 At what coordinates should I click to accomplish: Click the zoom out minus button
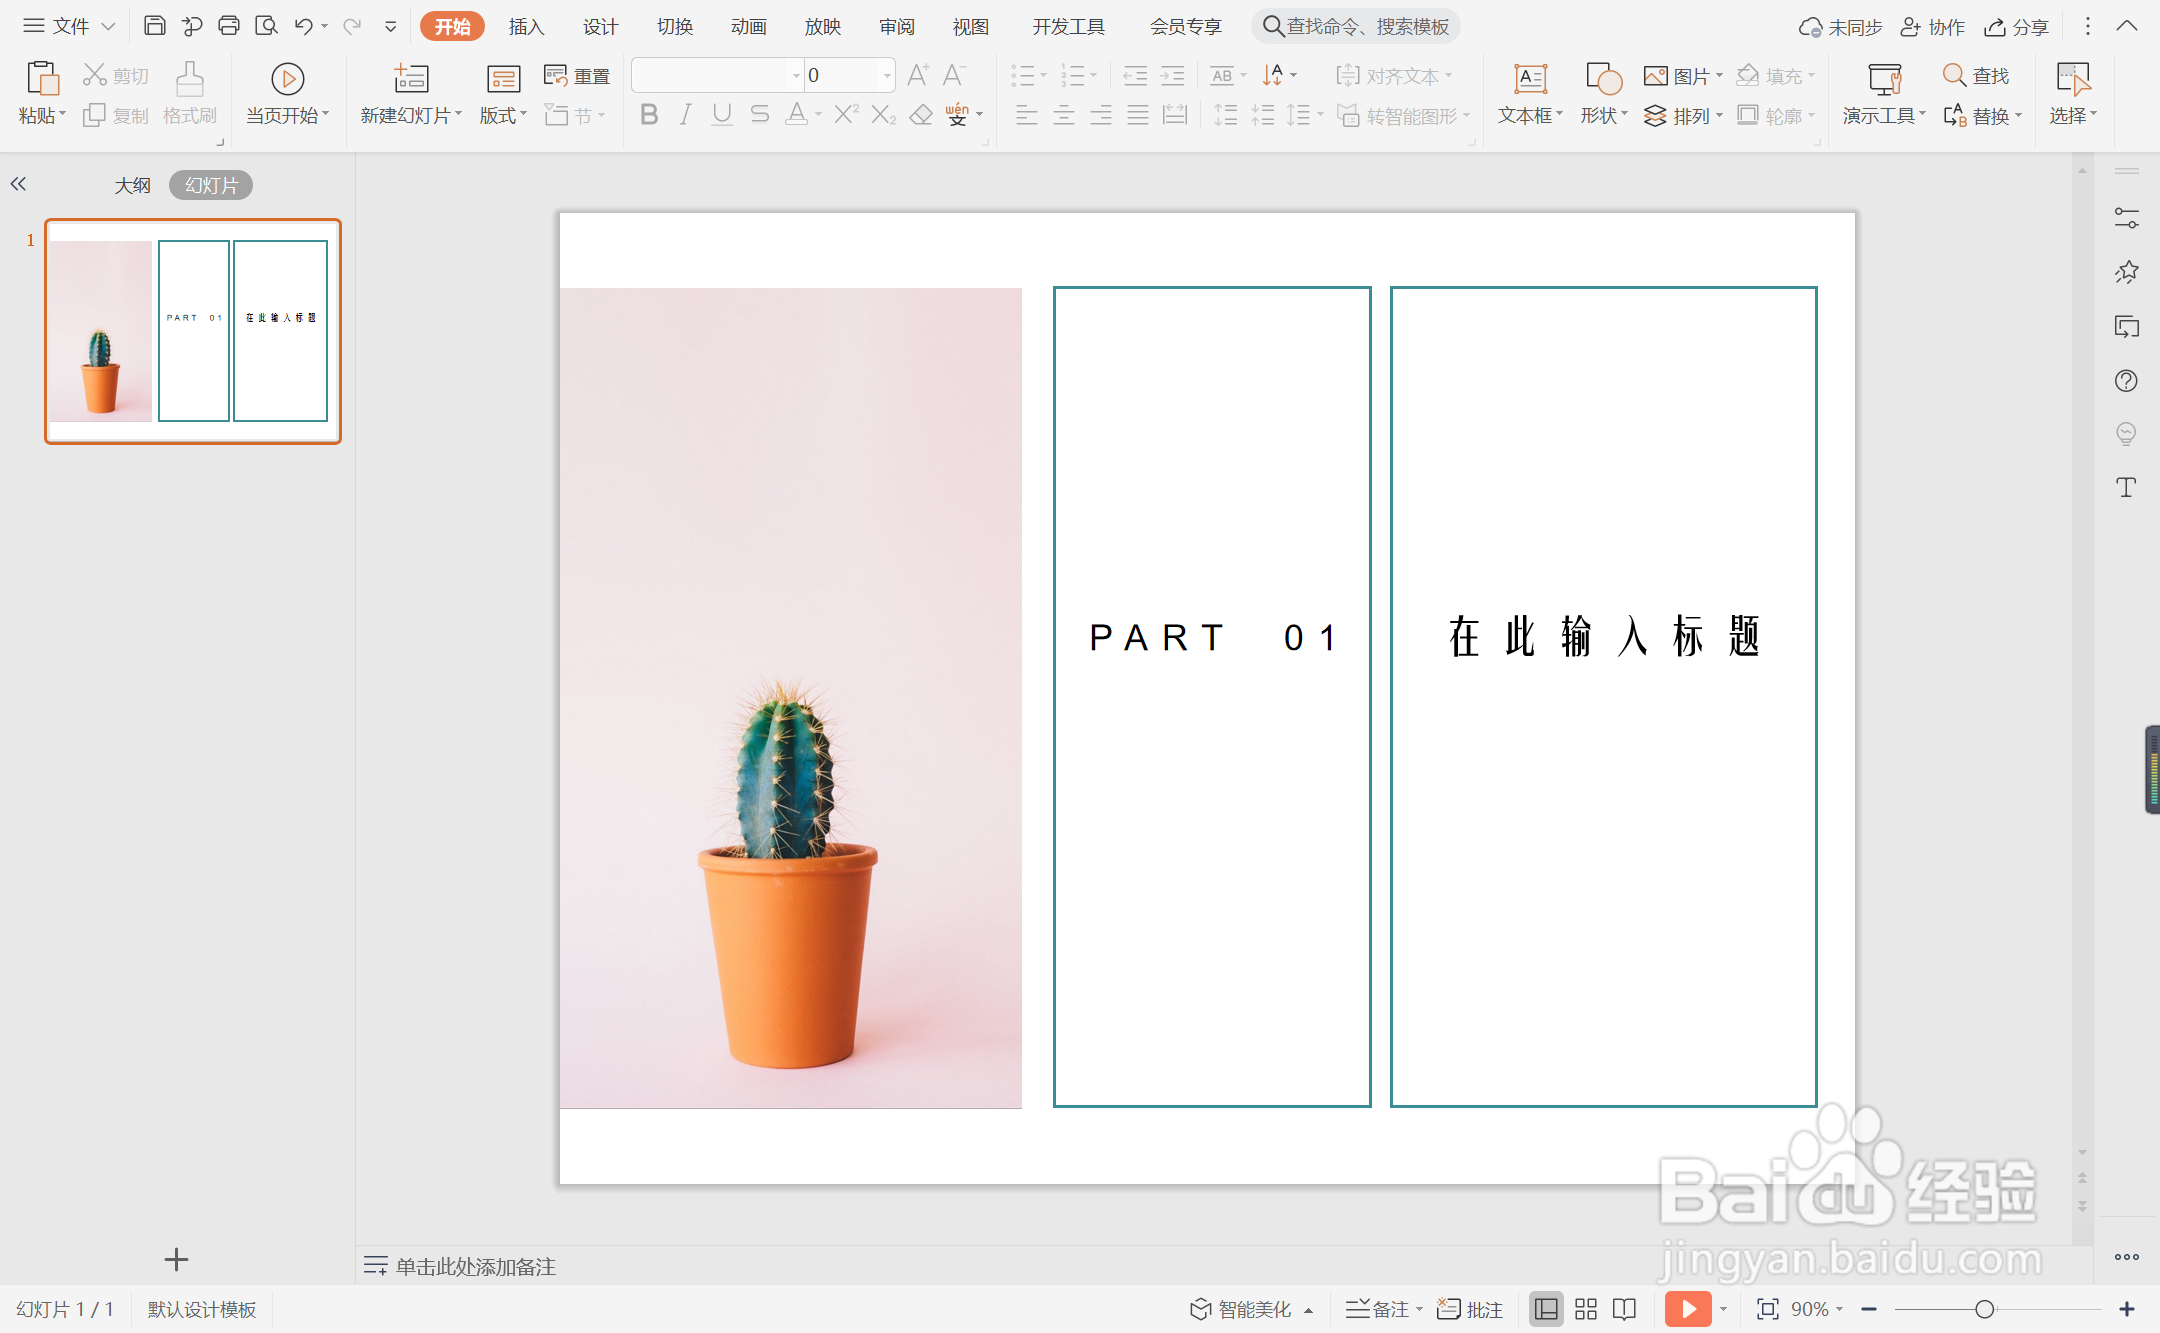point(1869,1309)
